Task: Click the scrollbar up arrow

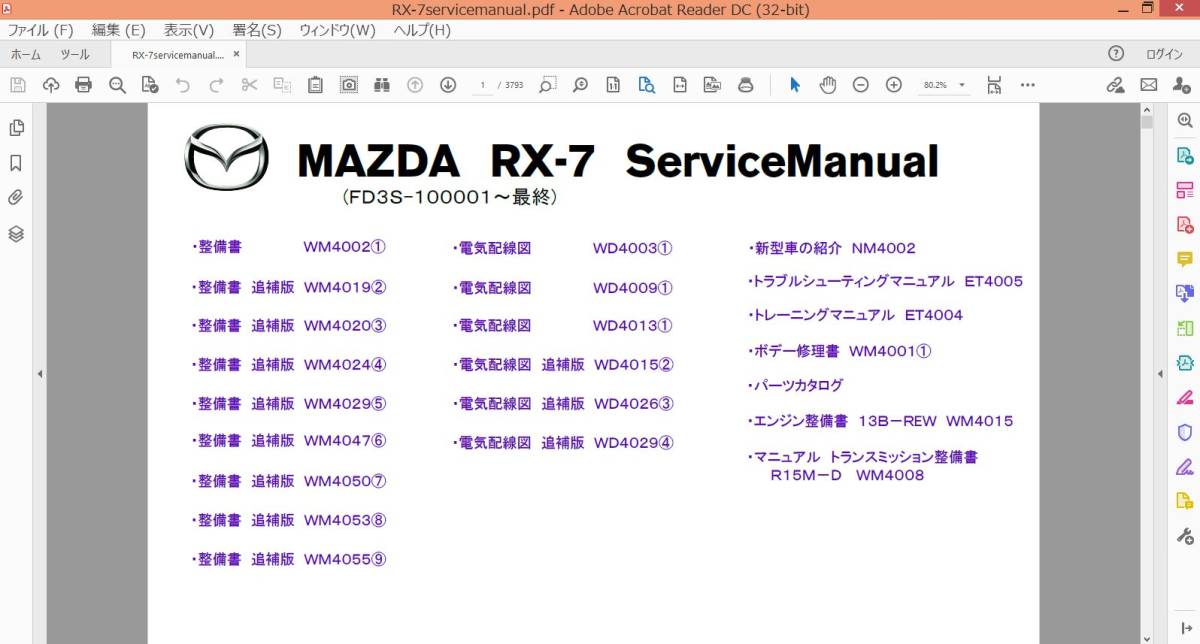Action: 1147,109
